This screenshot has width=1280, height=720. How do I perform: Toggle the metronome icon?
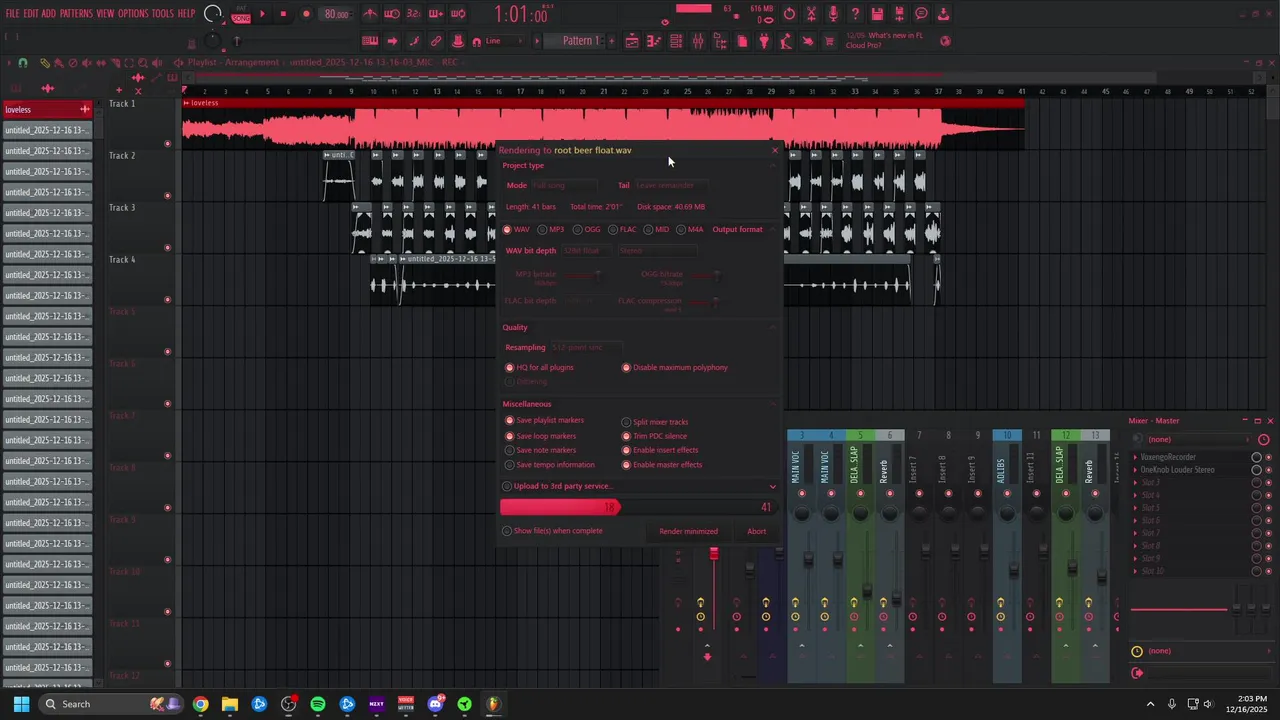point(370,14)
